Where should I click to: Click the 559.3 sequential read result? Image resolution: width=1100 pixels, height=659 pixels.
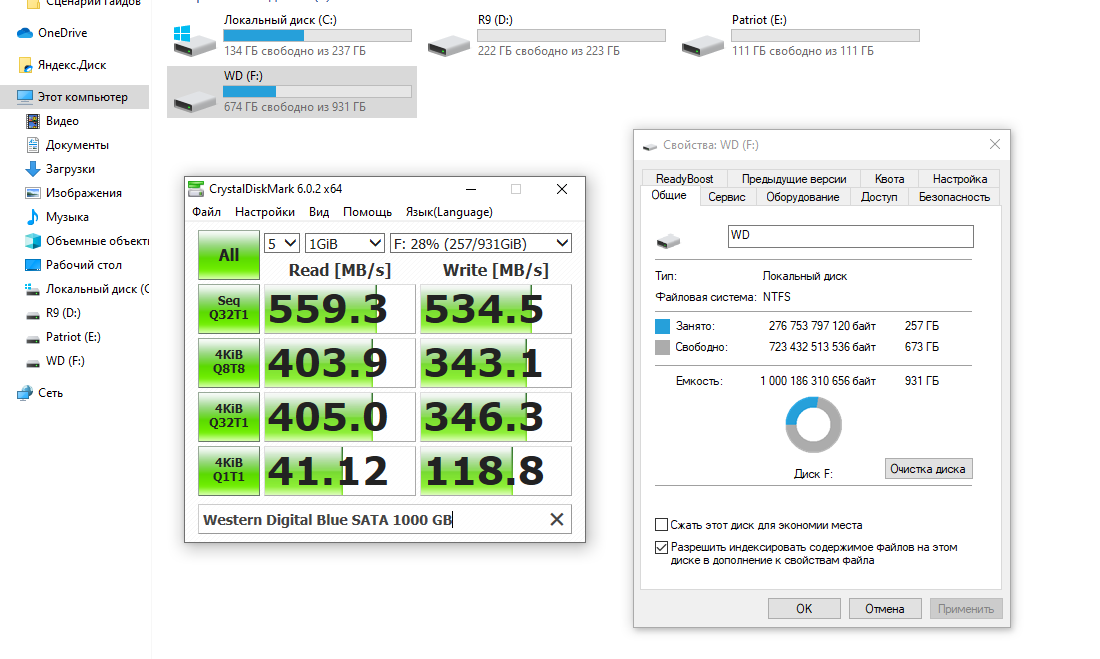340,309
